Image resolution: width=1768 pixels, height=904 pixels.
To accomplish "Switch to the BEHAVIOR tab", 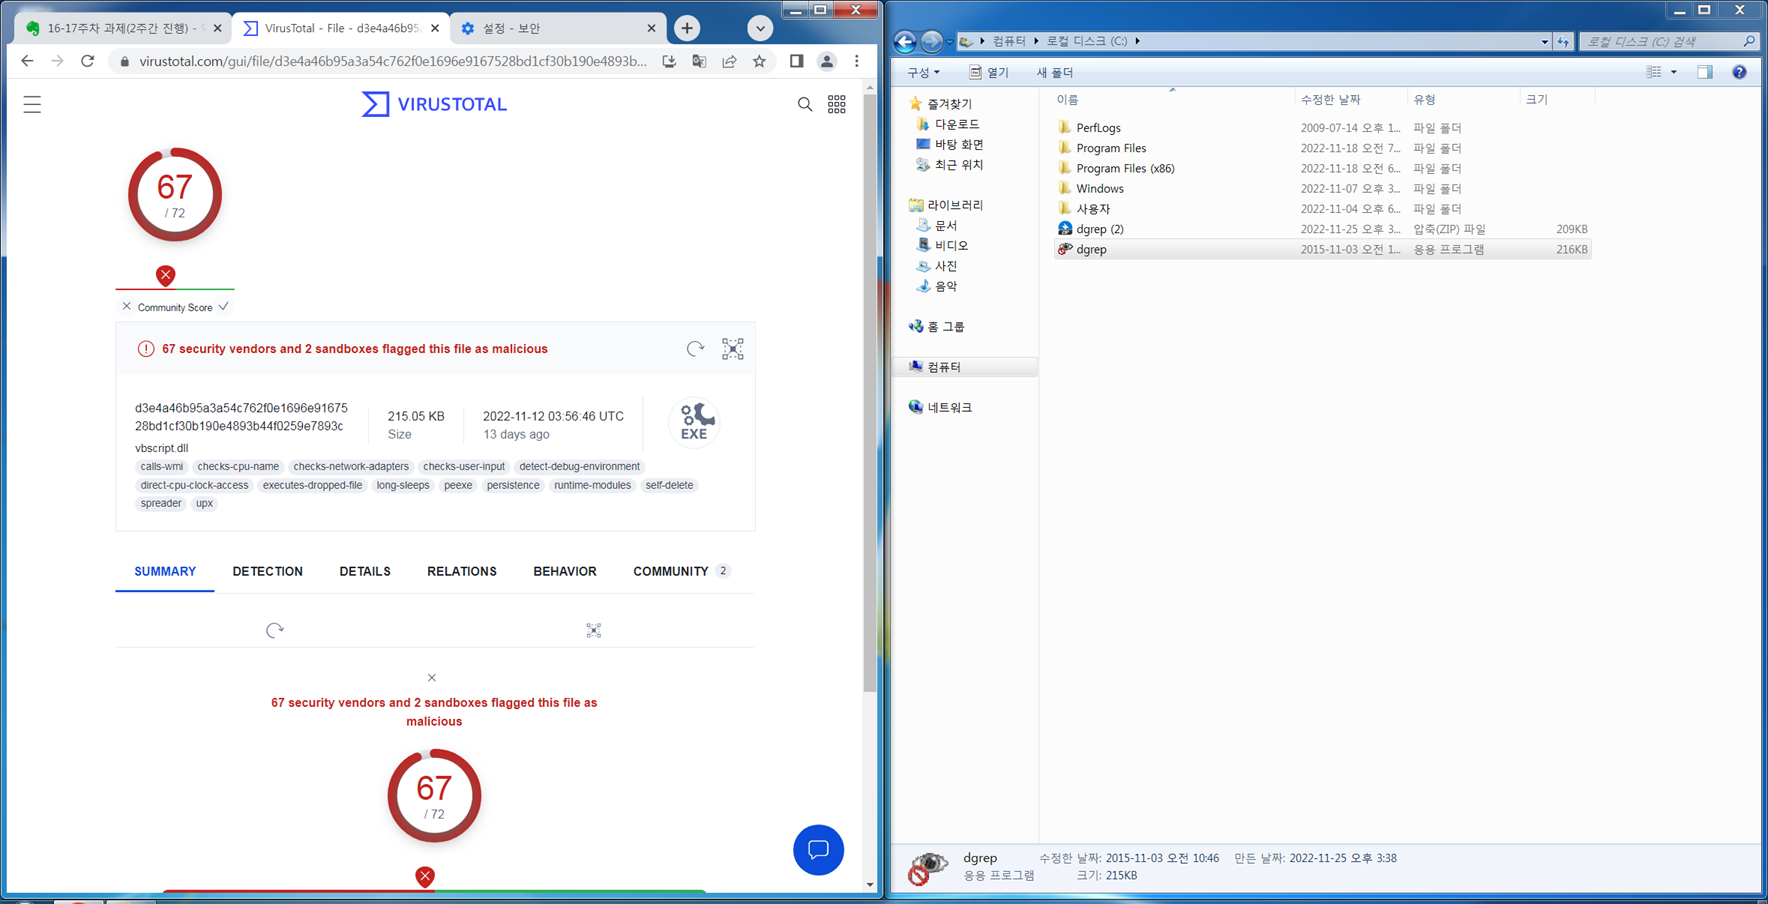I will [x=565, y=571].
